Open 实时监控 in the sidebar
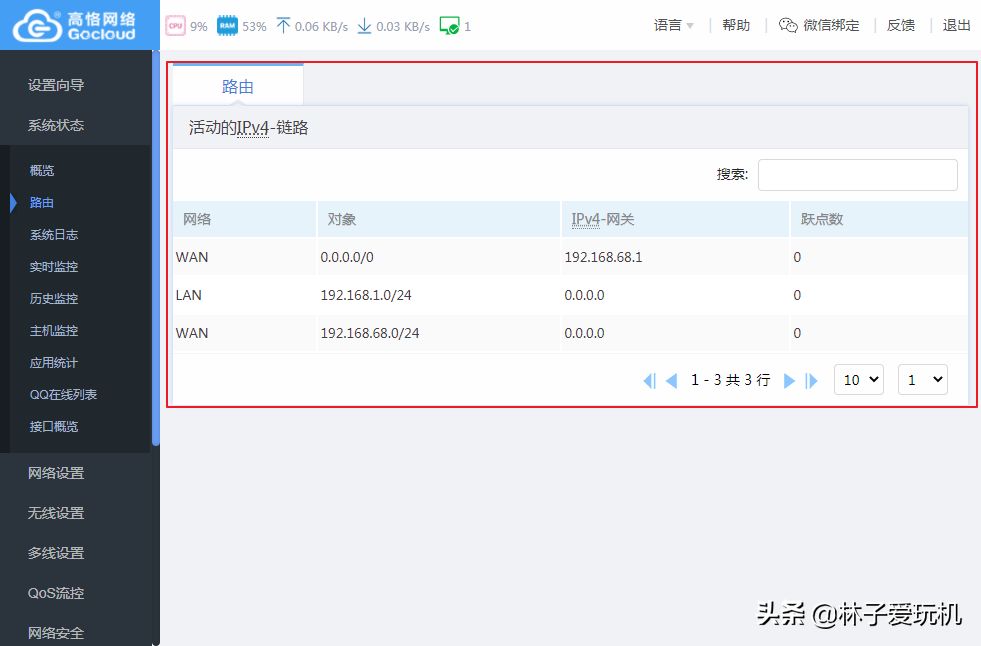981x646 pixels. click(x=54, y=266)
